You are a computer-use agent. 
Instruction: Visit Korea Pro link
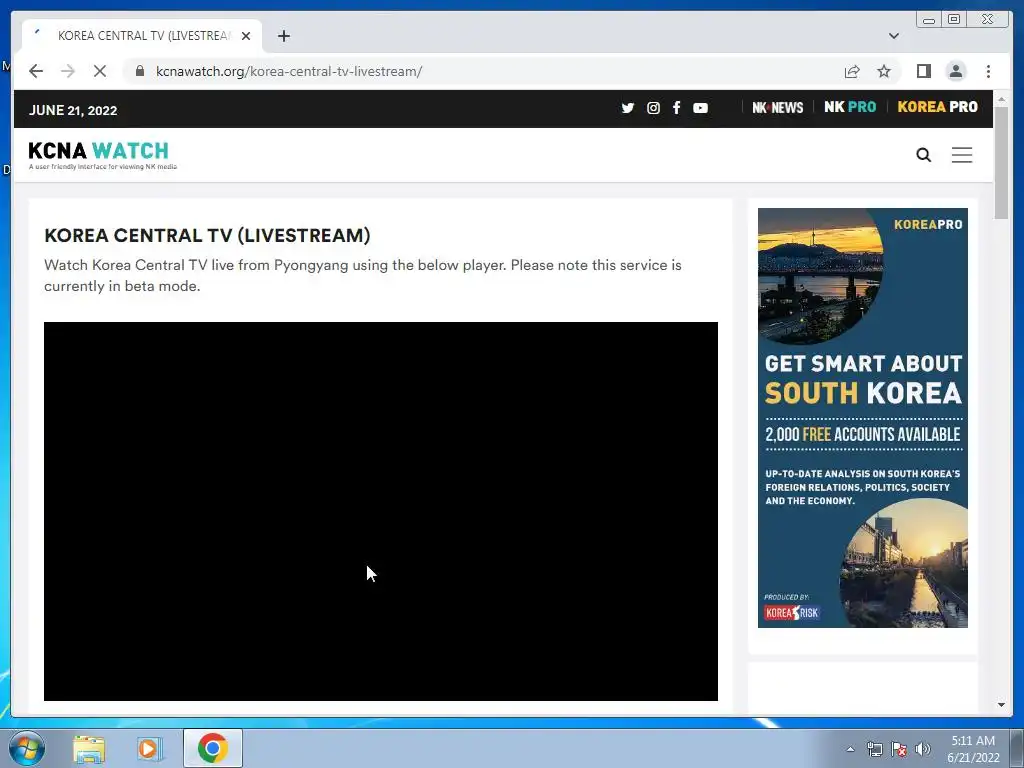pos(937,107)
